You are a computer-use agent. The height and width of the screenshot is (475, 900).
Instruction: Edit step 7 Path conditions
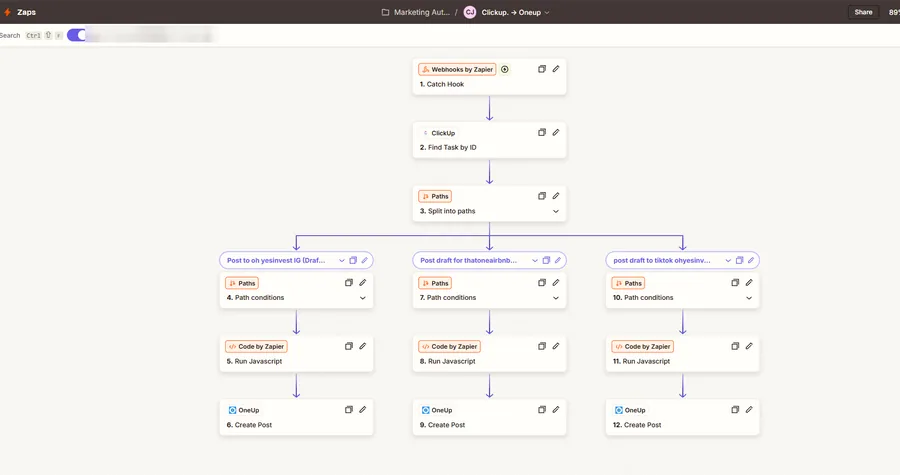(556, 283)
